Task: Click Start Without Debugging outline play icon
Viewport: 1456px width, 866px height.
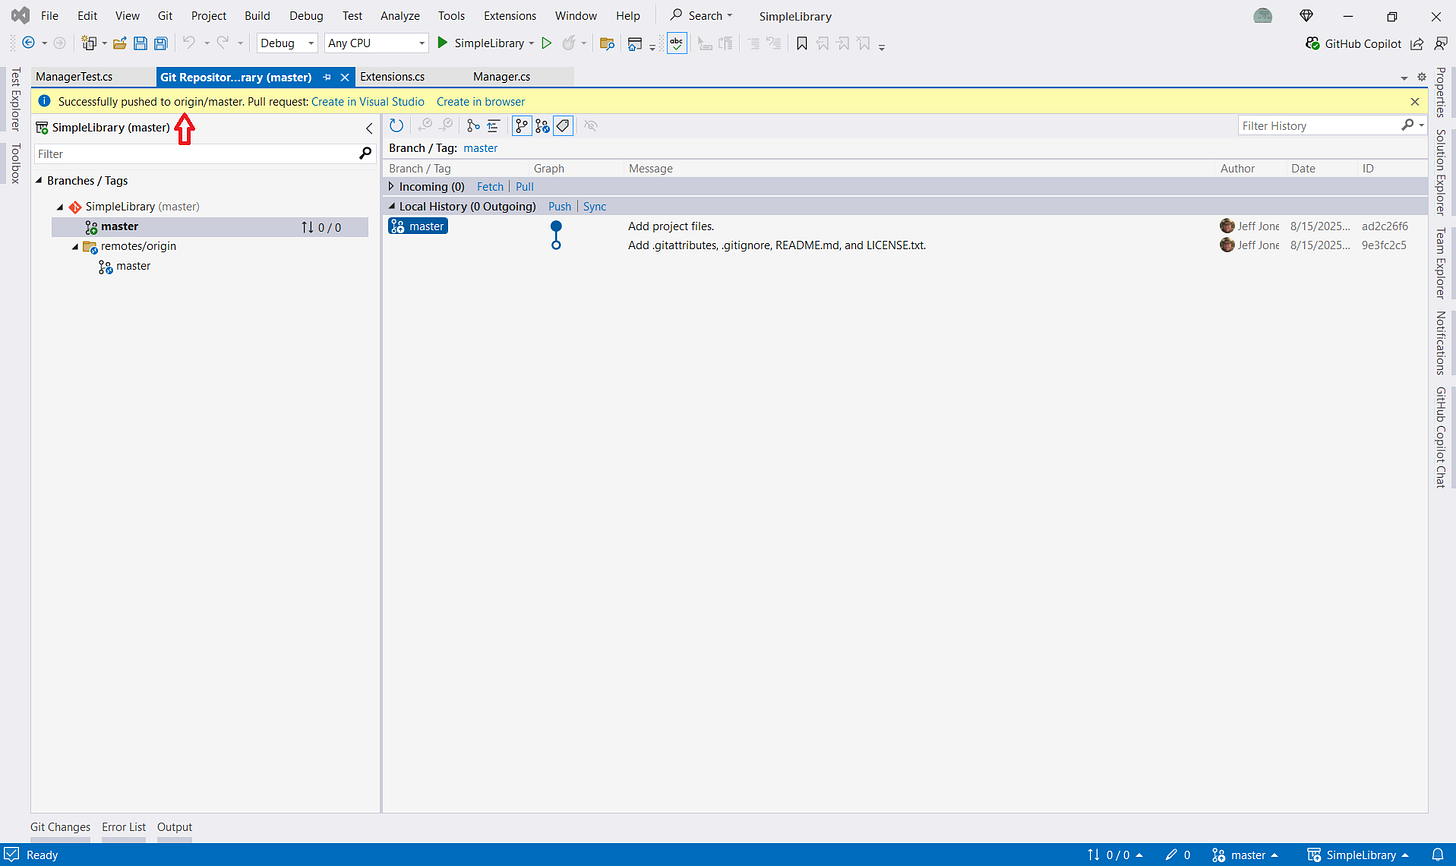Action: point(546,43)
